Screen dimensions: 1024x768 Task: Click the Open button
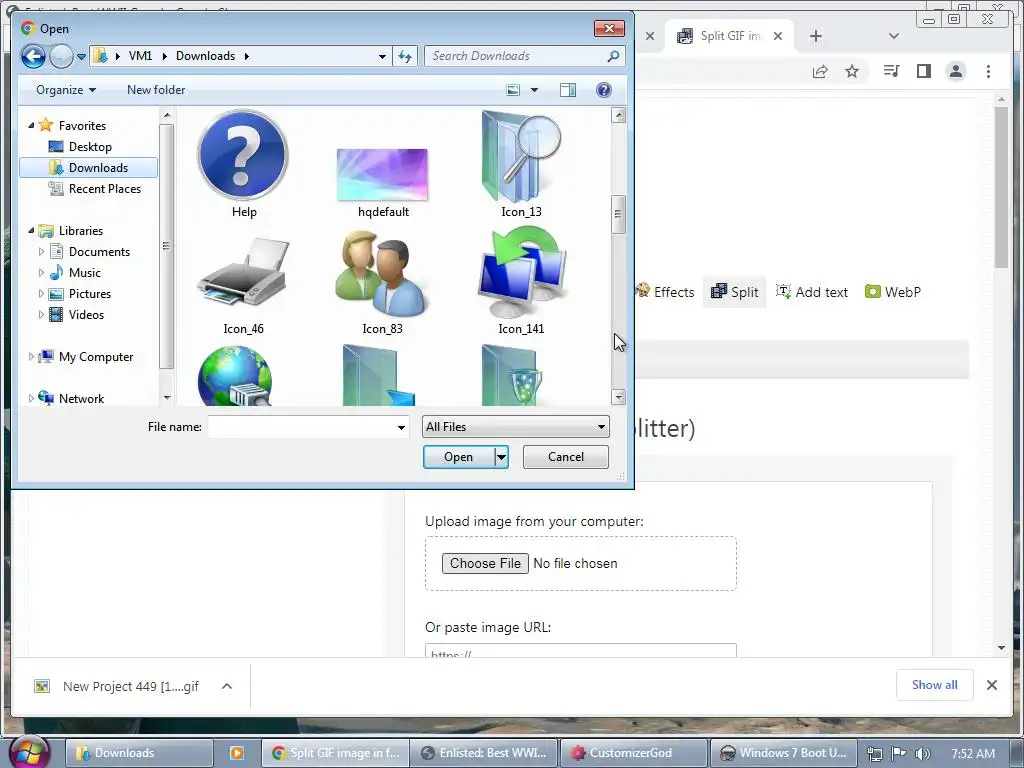coord(458,457)
